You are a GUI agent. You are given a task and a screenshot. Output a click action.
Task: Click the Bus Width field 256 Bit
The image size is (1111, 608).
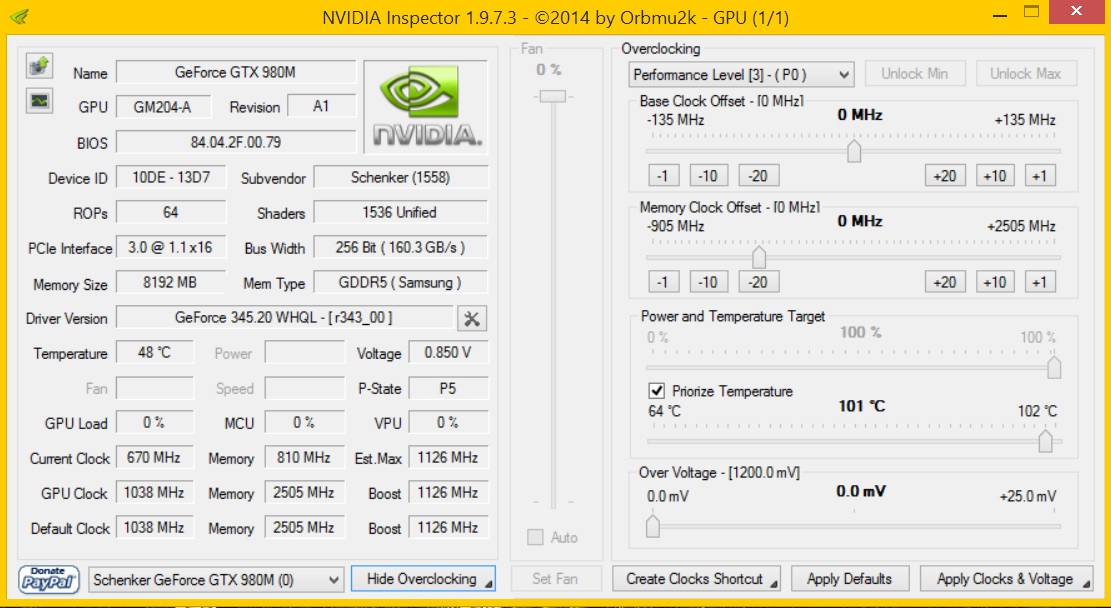(400, 247)
